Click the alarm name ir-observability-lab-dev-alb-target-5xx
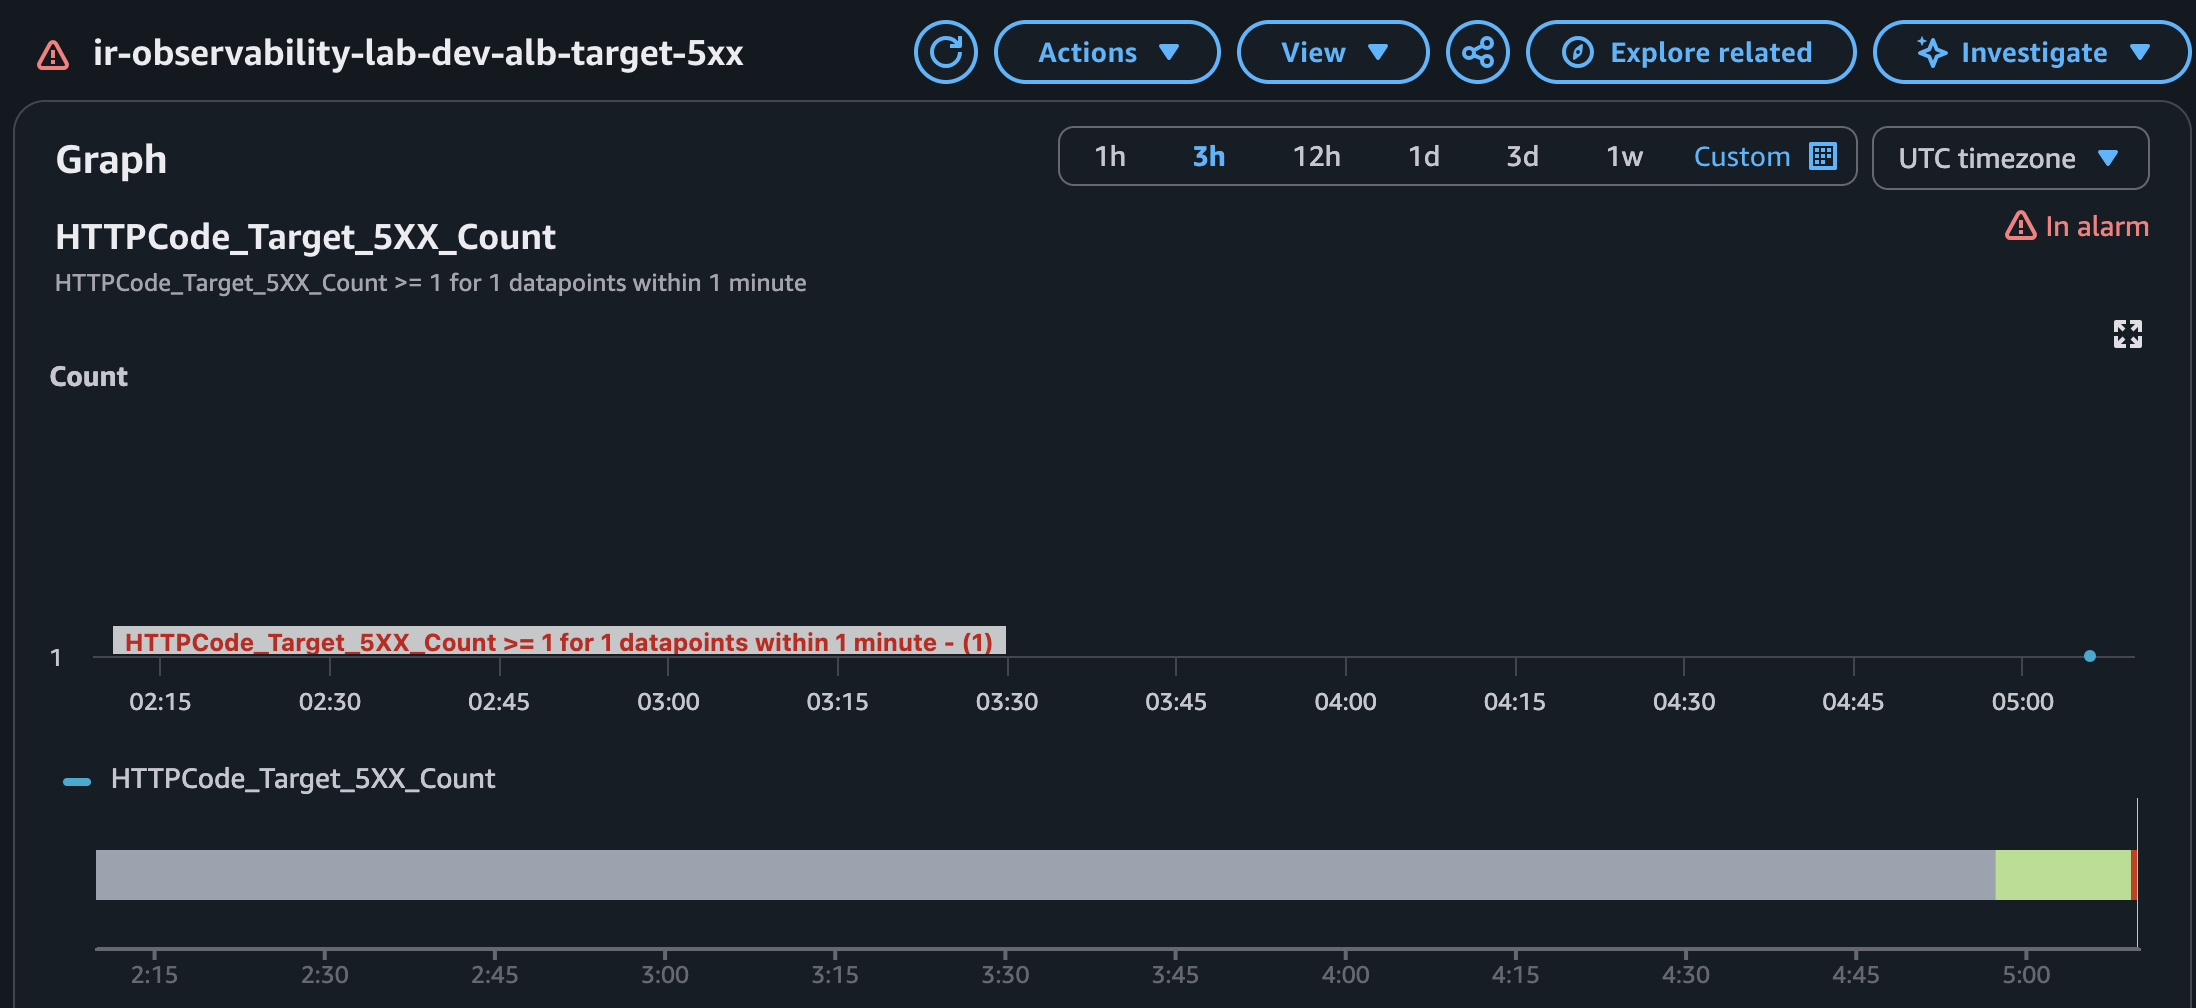Viewport: 2196px width, 1008px height. pyautogui.click(x=418, y=53)
